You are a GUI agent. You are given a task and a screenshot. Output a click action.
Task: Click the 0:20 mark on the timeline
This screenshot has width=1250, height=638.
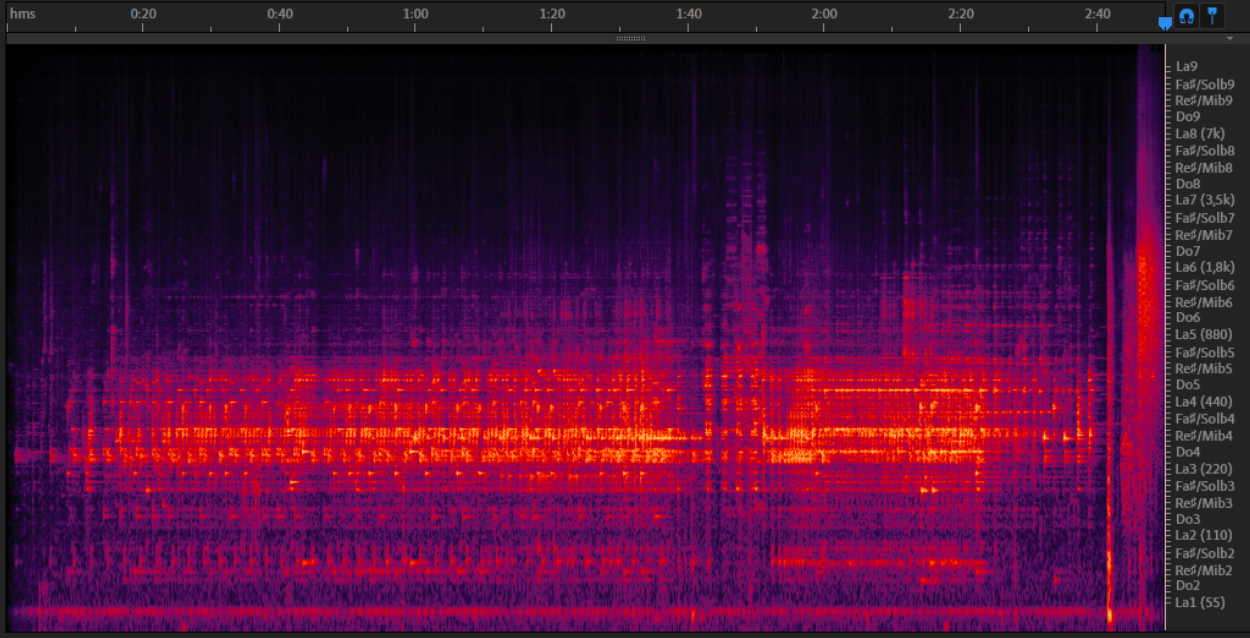pos(143,14)
